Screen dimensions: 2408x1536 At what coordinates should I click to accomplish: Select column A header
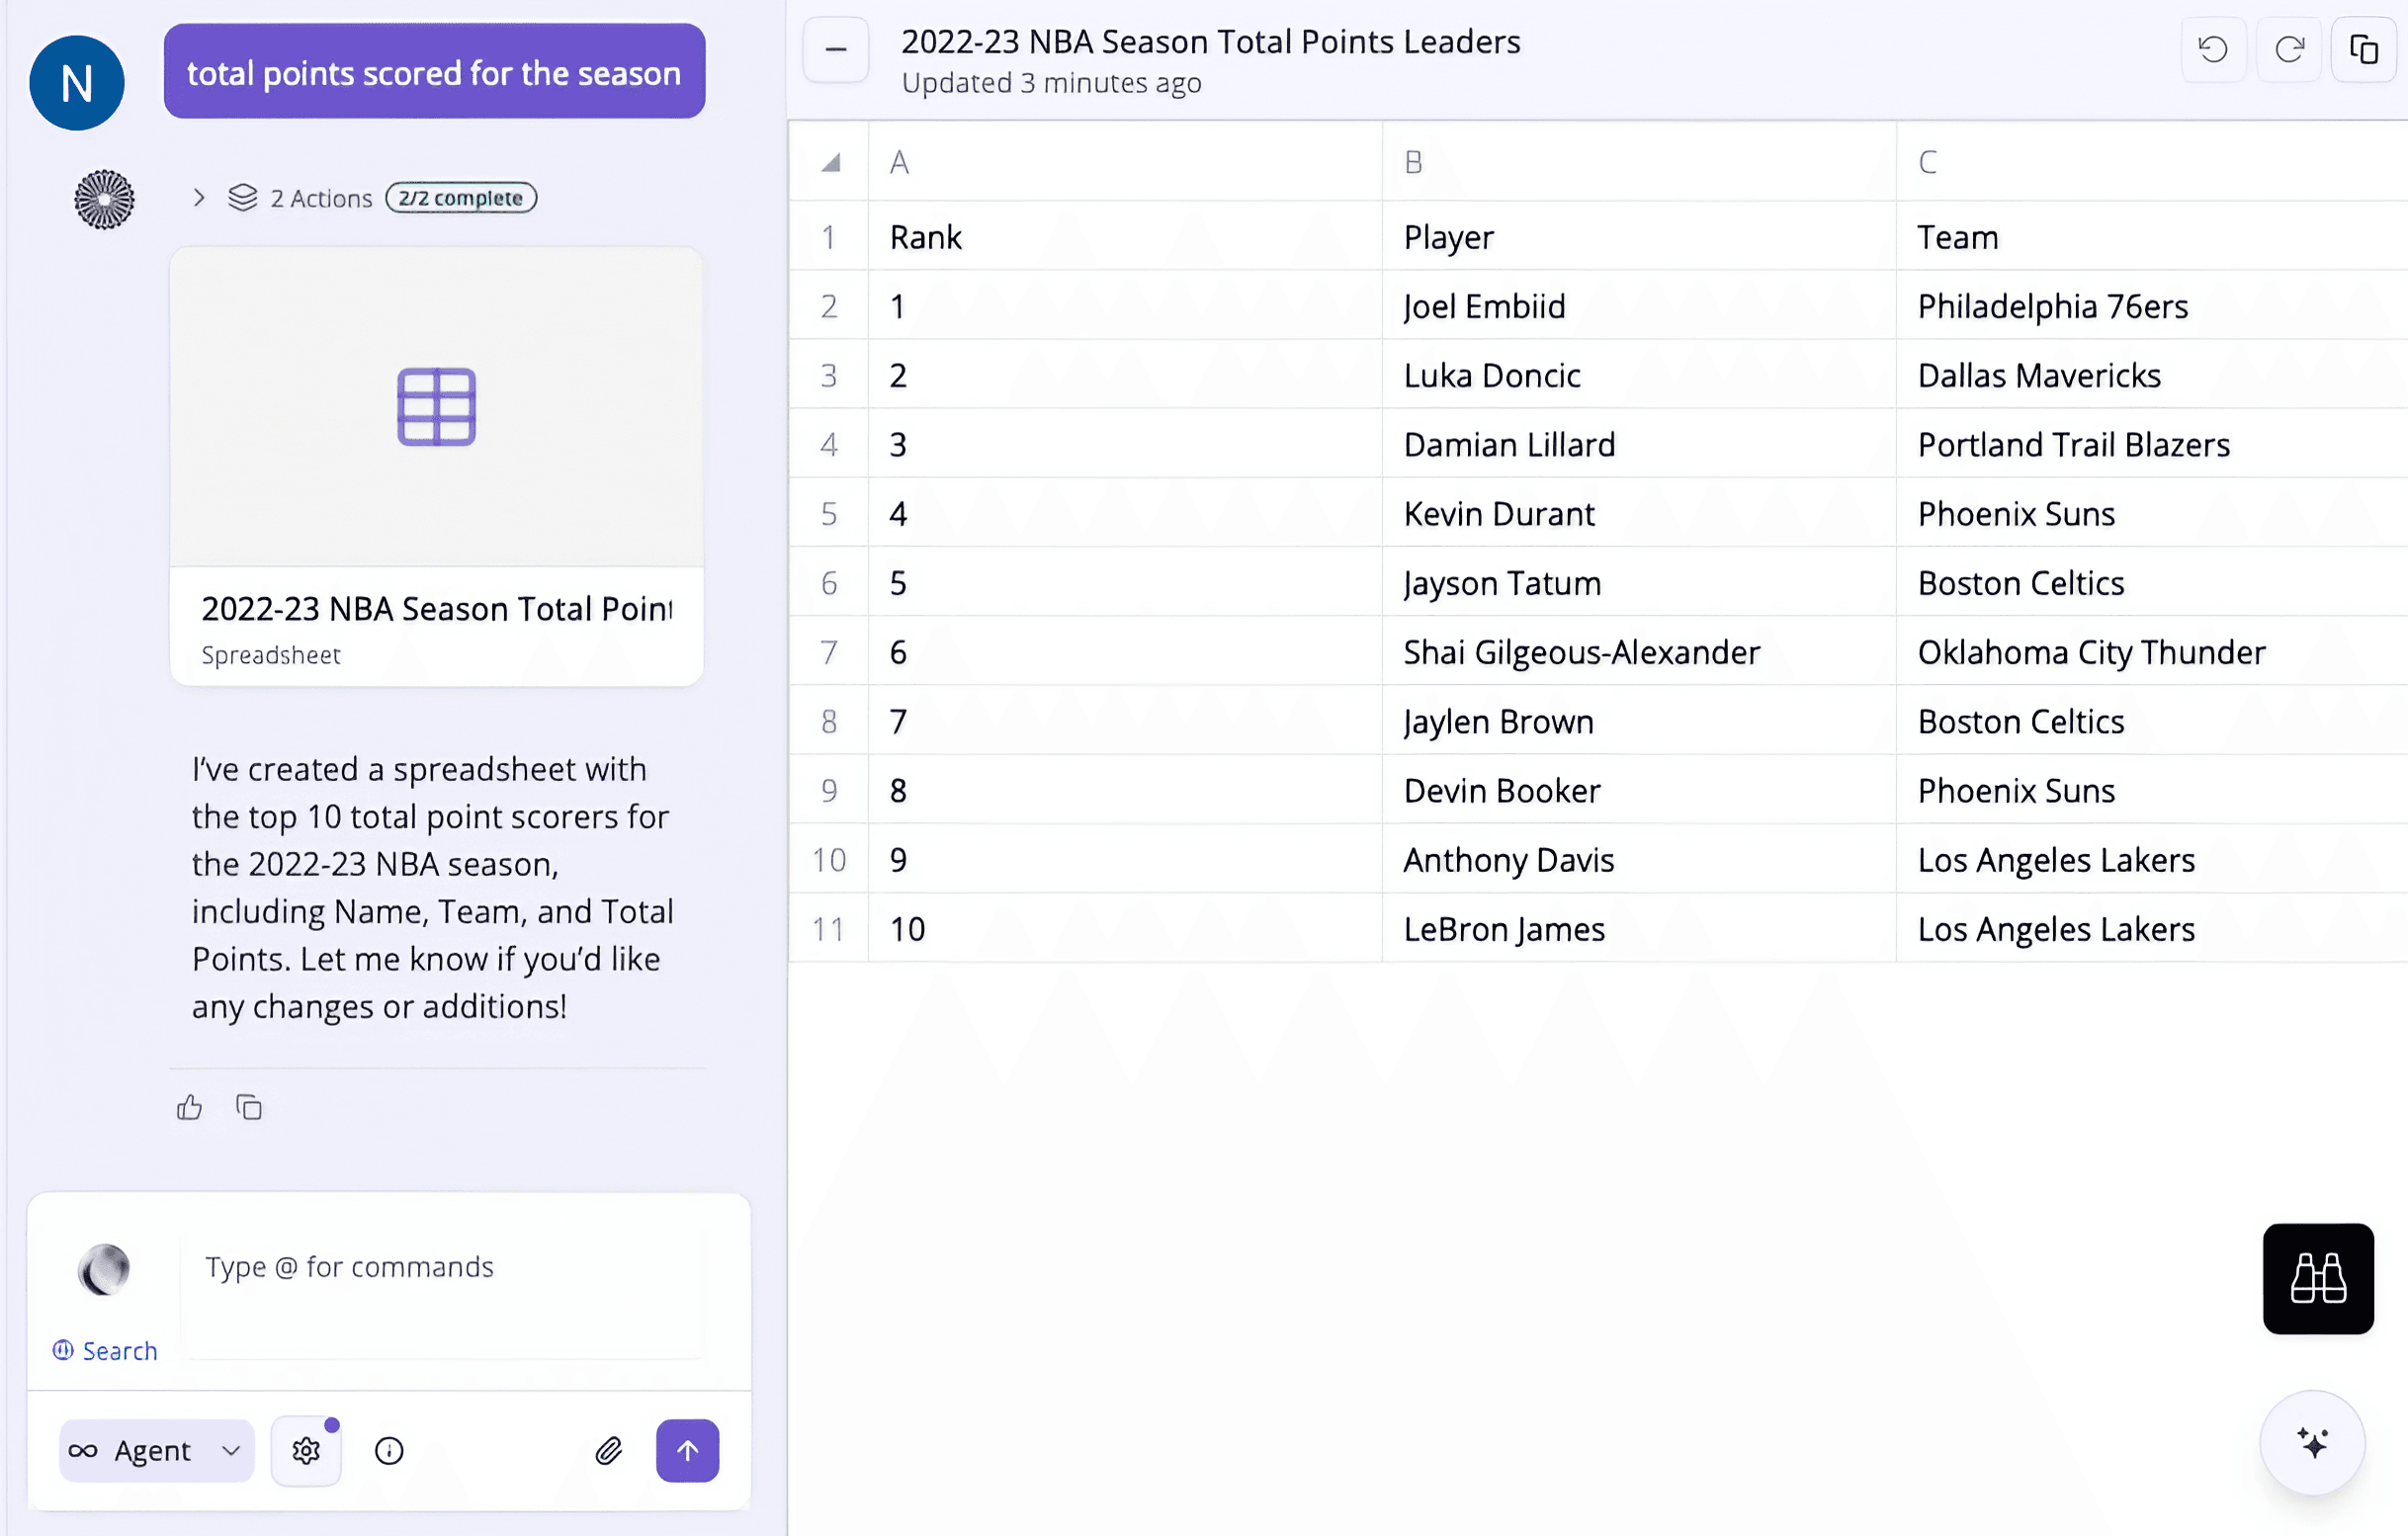(1124, 162)
